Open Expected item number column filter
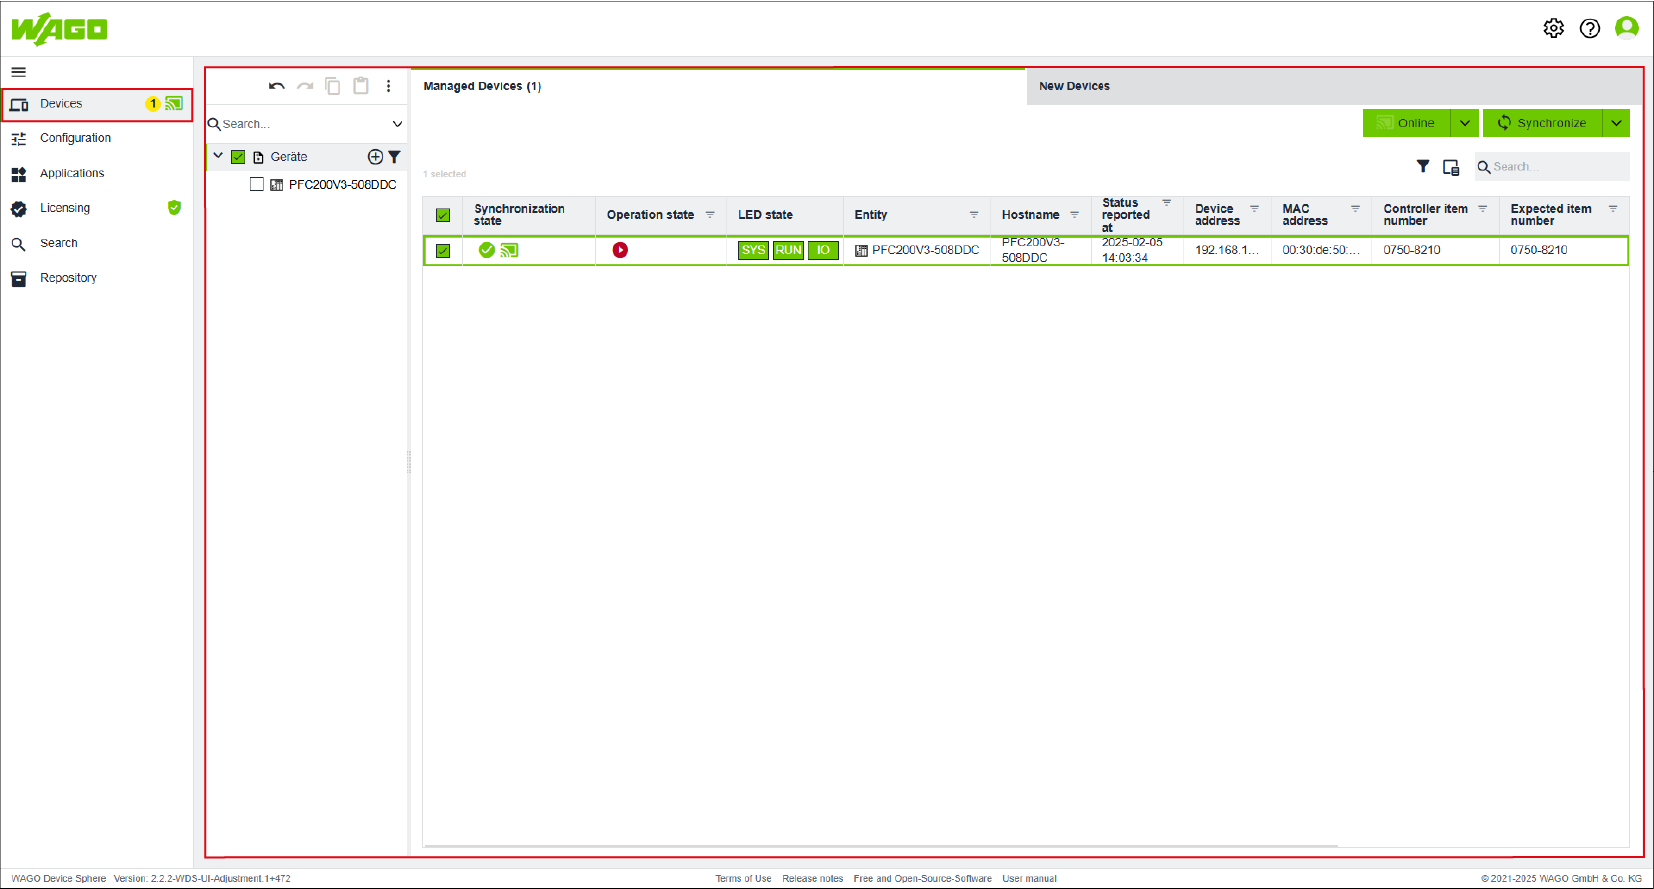The image size is (1654, 889). pyautogui.click(x=1613, y=208)
